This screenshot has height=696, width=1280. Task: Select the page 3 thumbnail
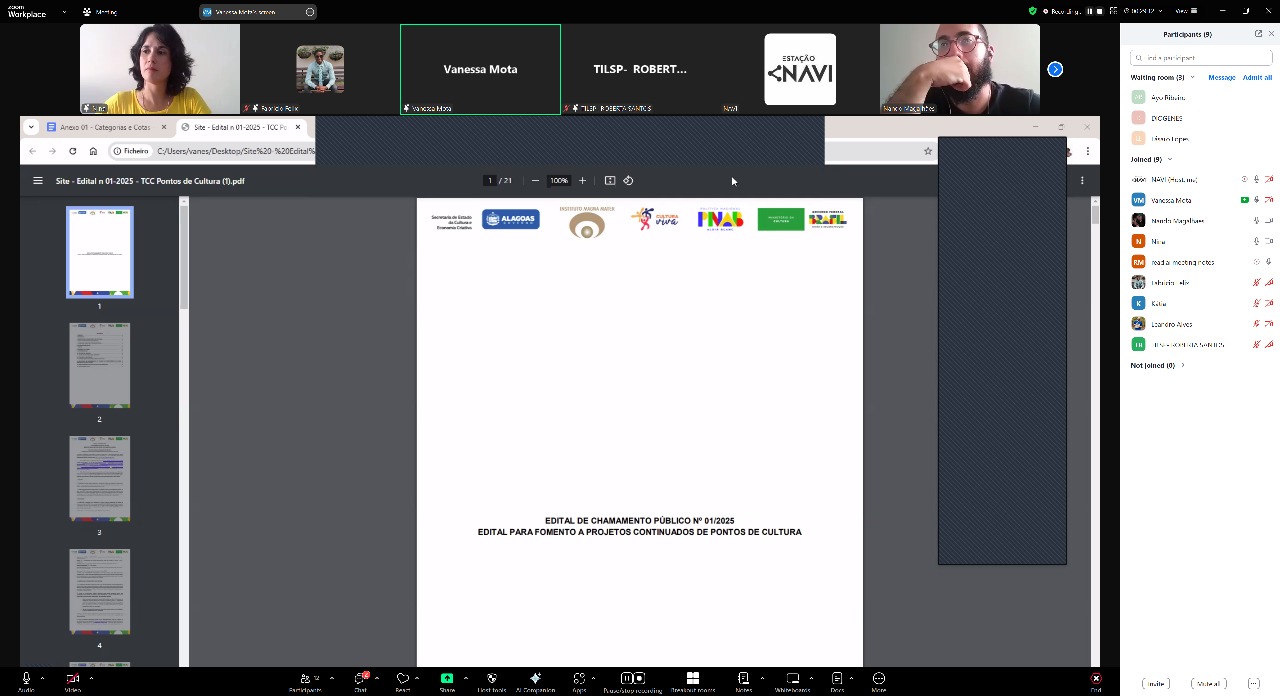tap(99, 478)
